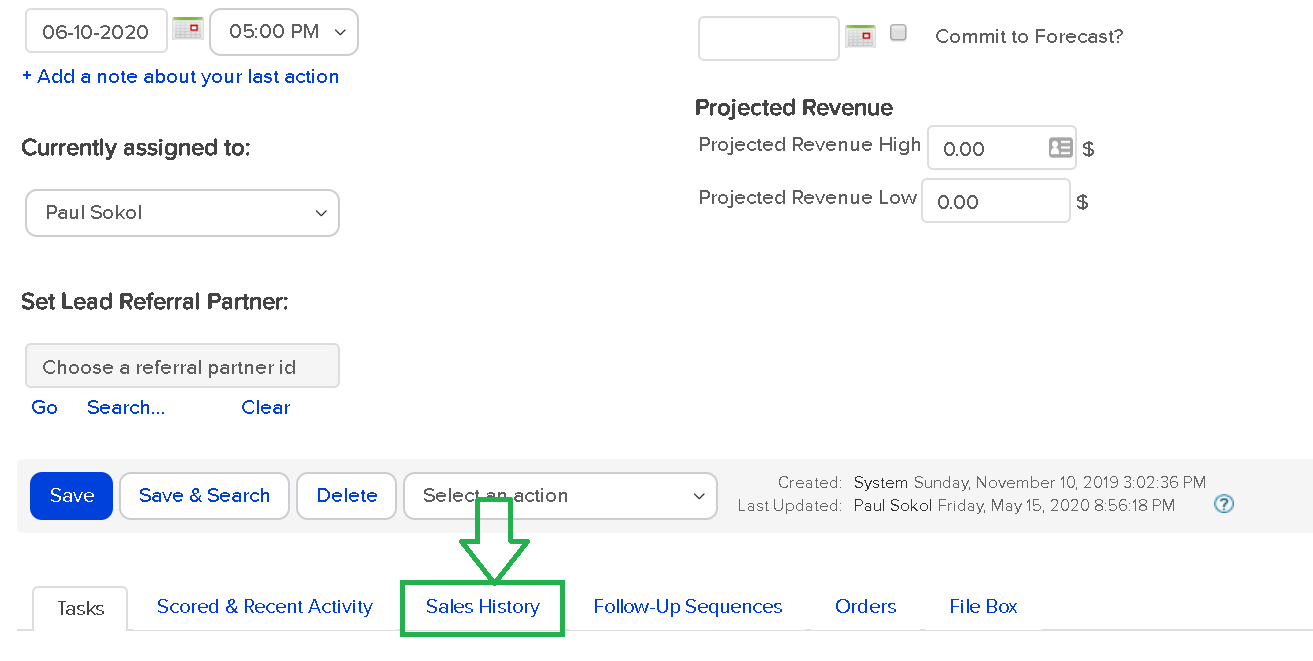Screen dimensions: 1313x661
Task: Click the Add a note about your last action link
Action: (180, 76)
